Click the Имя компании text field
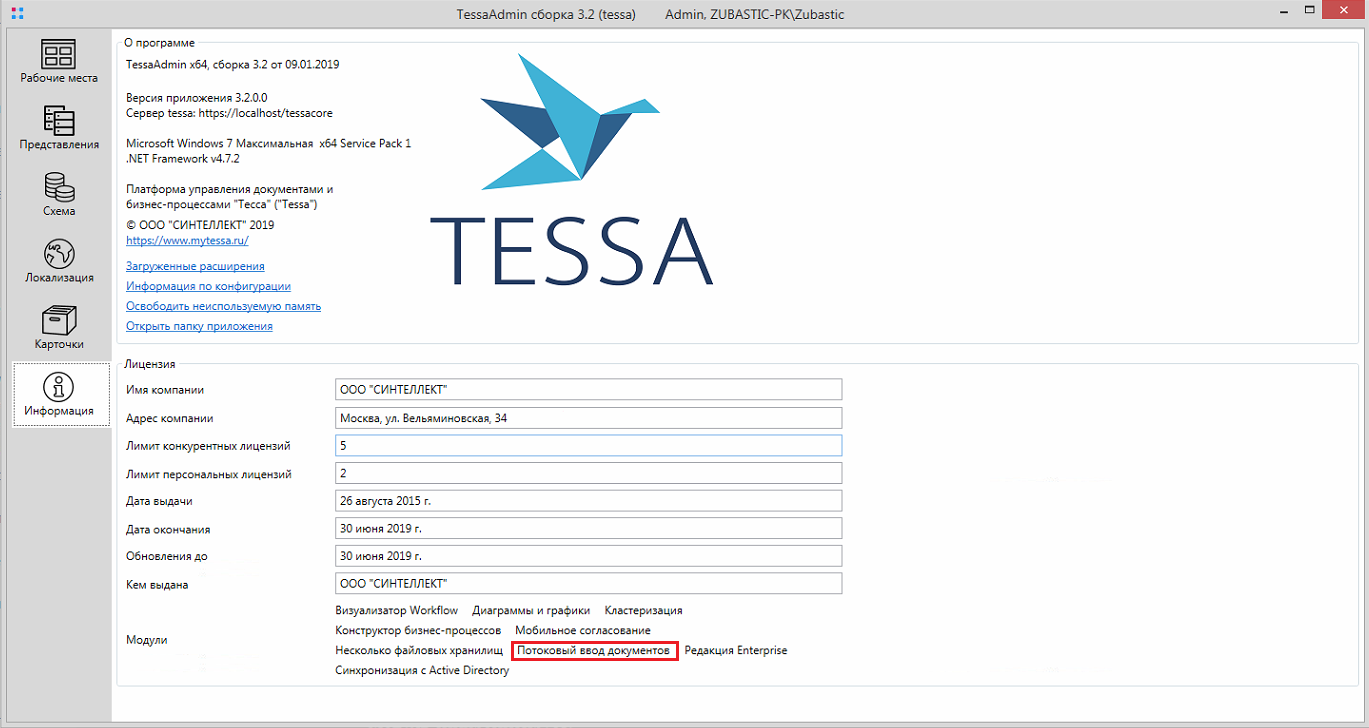1369x728 pixels. [588, 389]
